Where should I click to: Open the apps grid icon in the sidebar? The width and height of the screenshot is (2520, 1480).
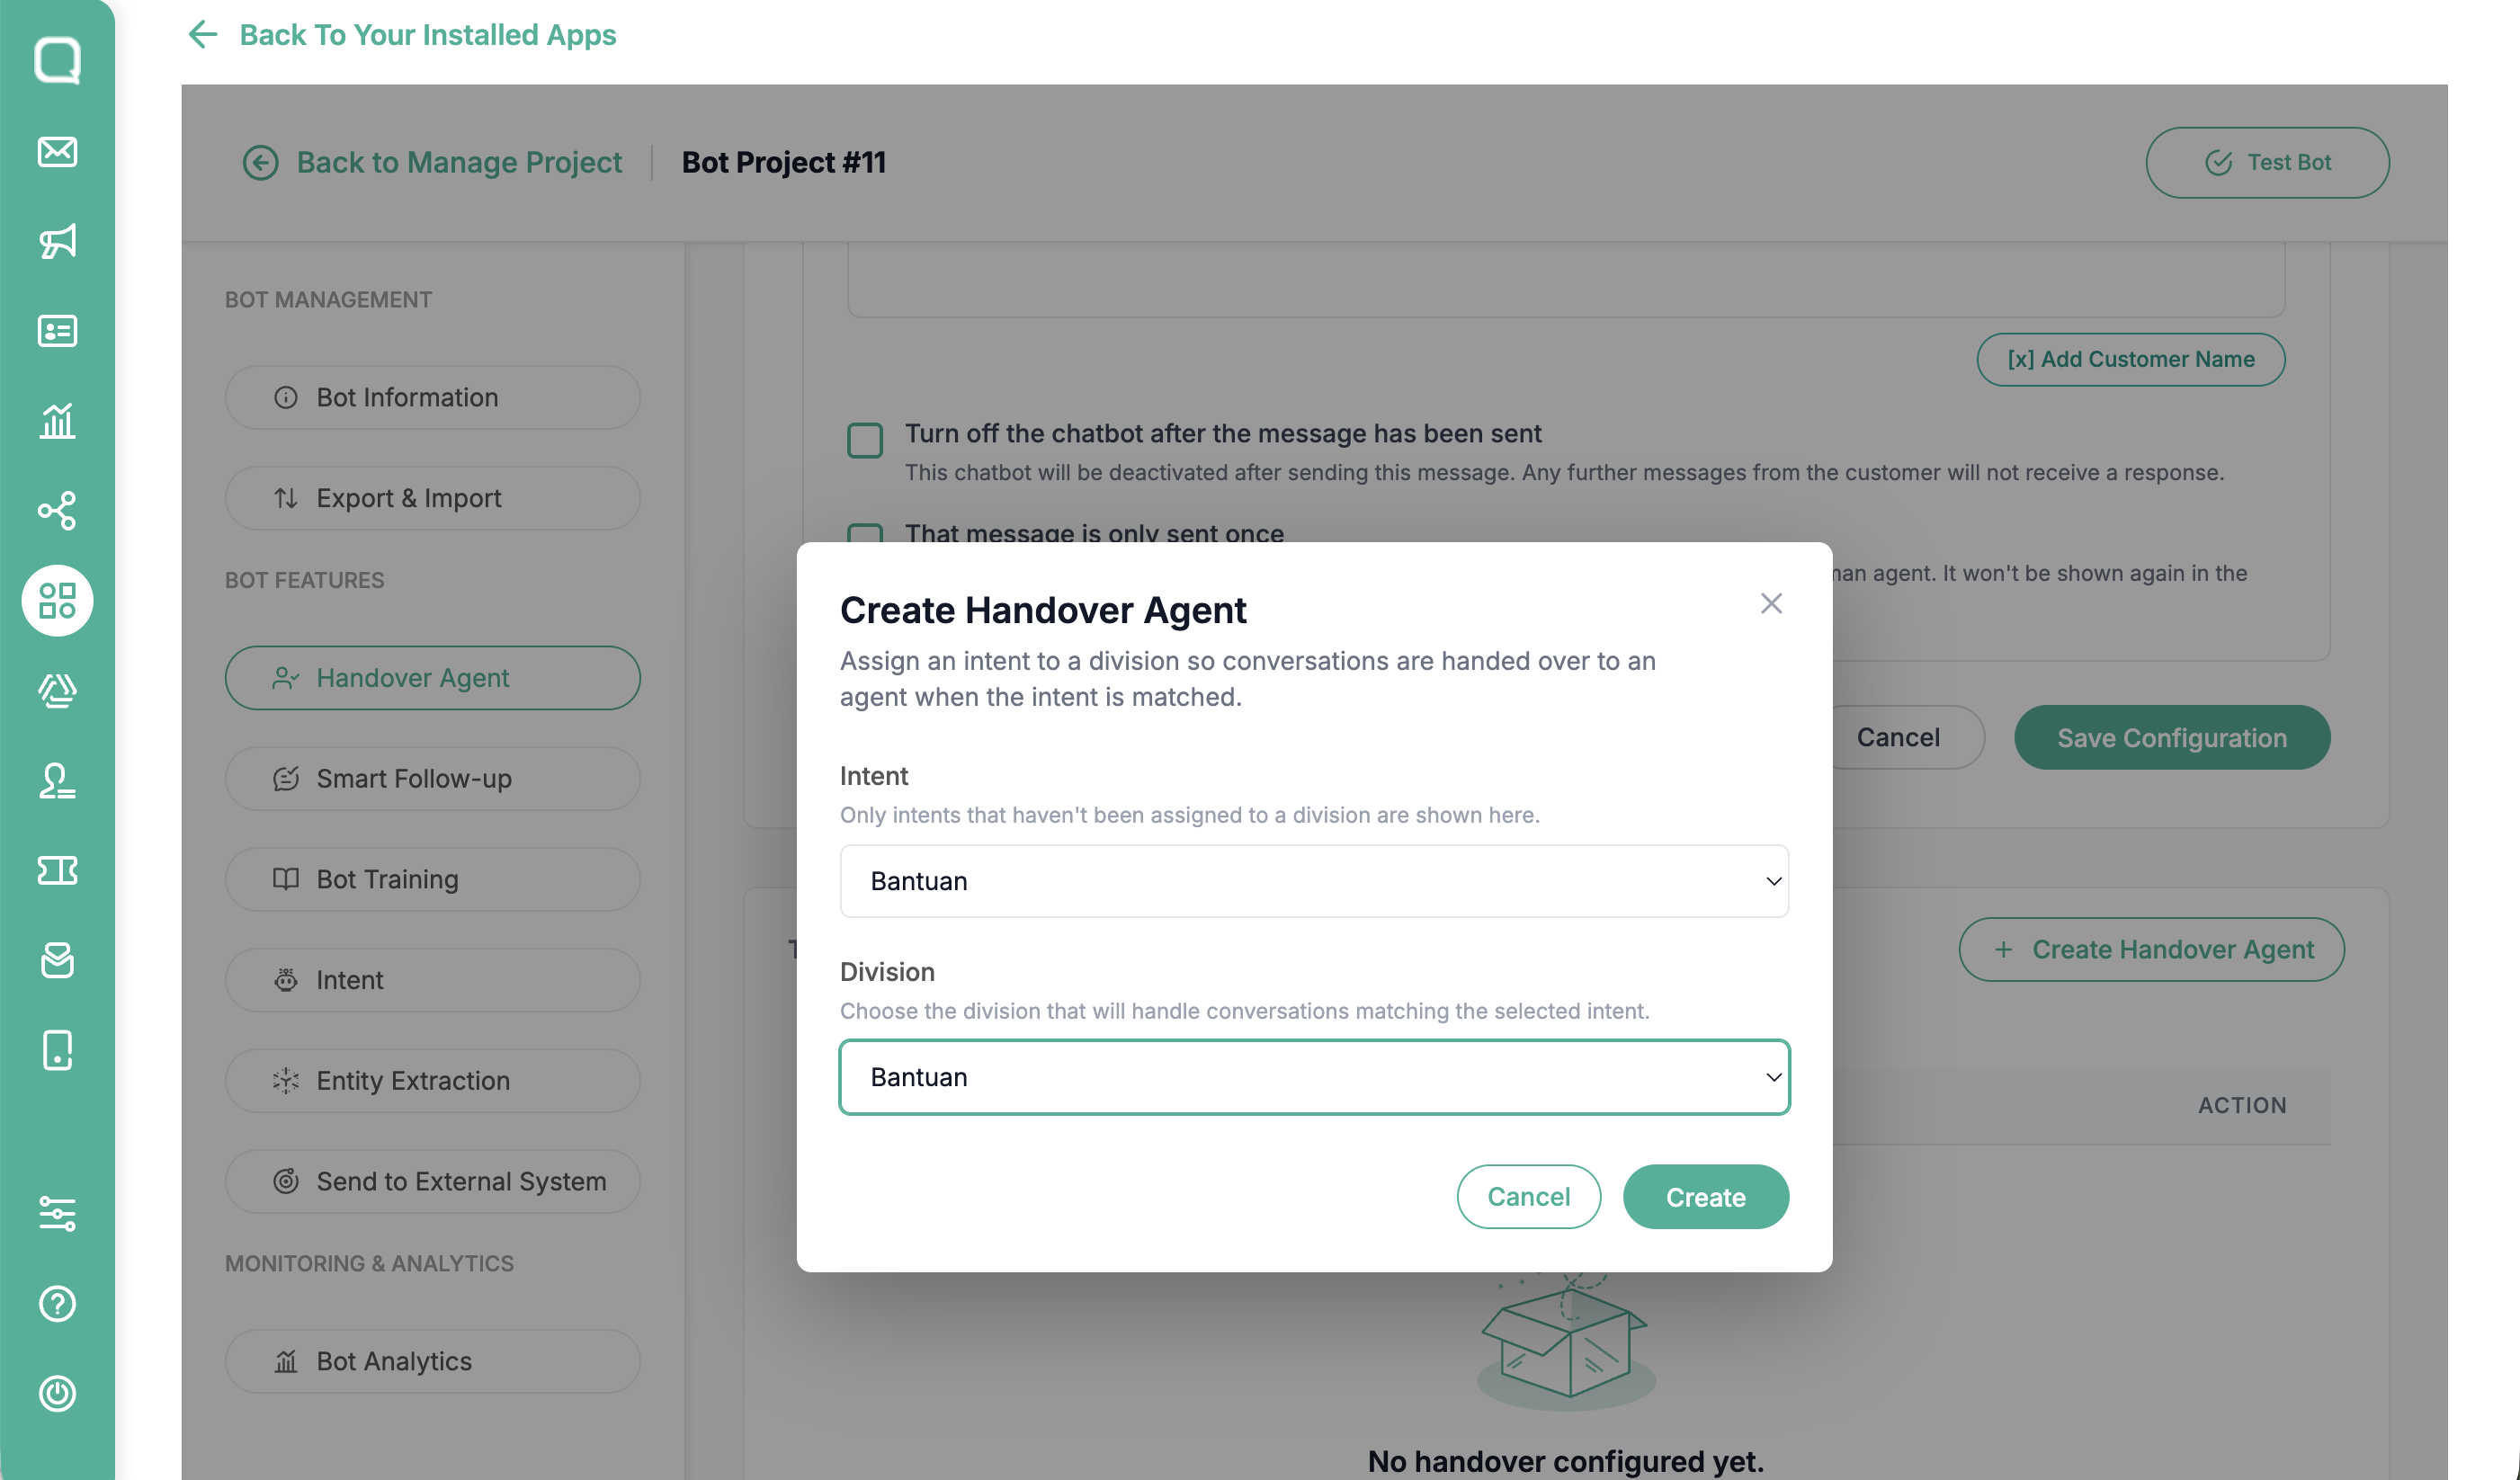57,600
